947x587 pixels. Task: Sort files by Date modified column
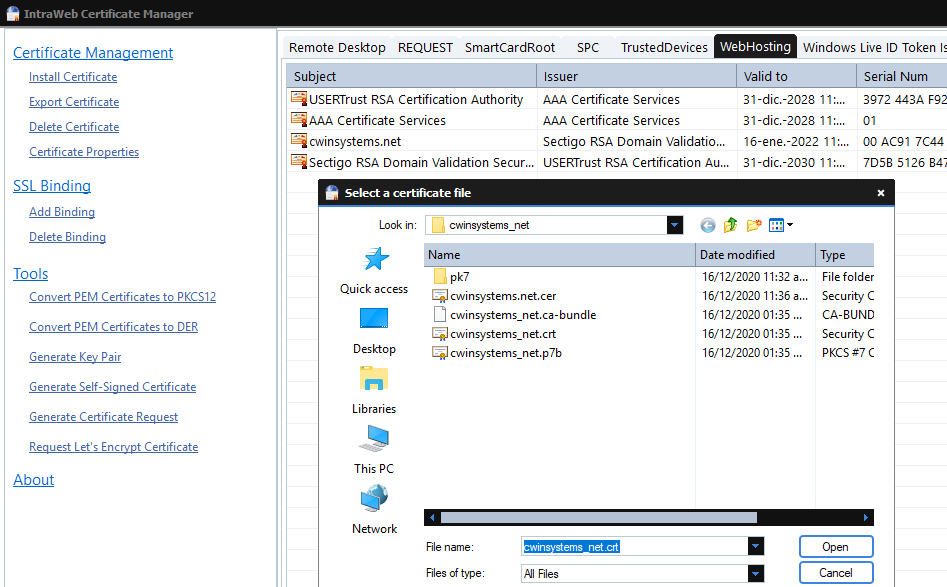point(756,255)
